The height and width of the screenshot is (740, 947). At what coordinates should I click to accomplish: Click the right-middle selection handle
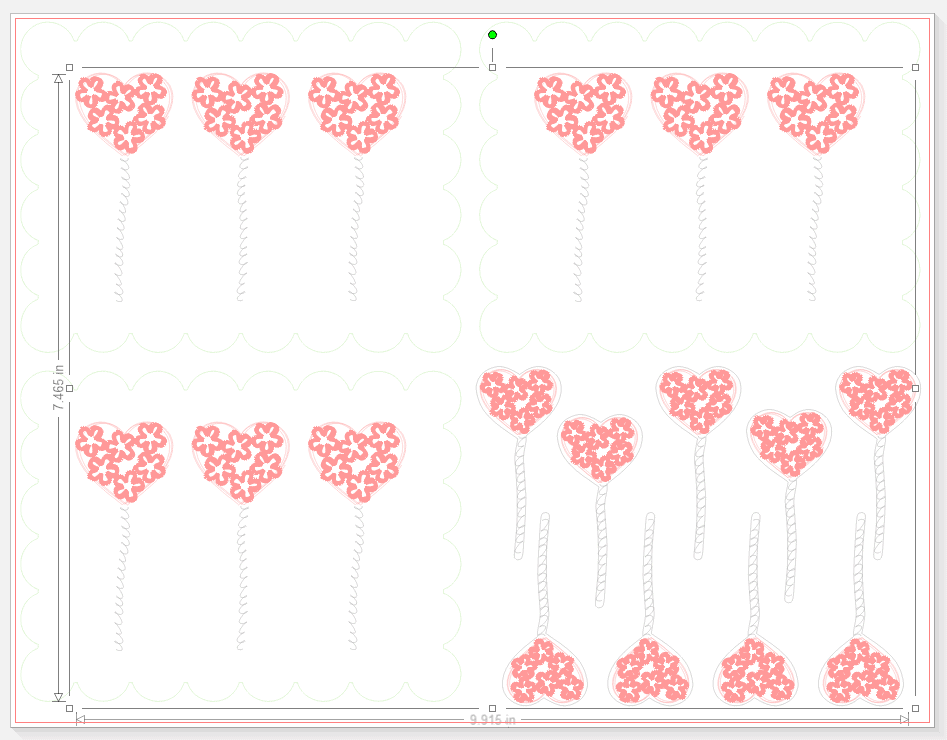pos(915,388)
